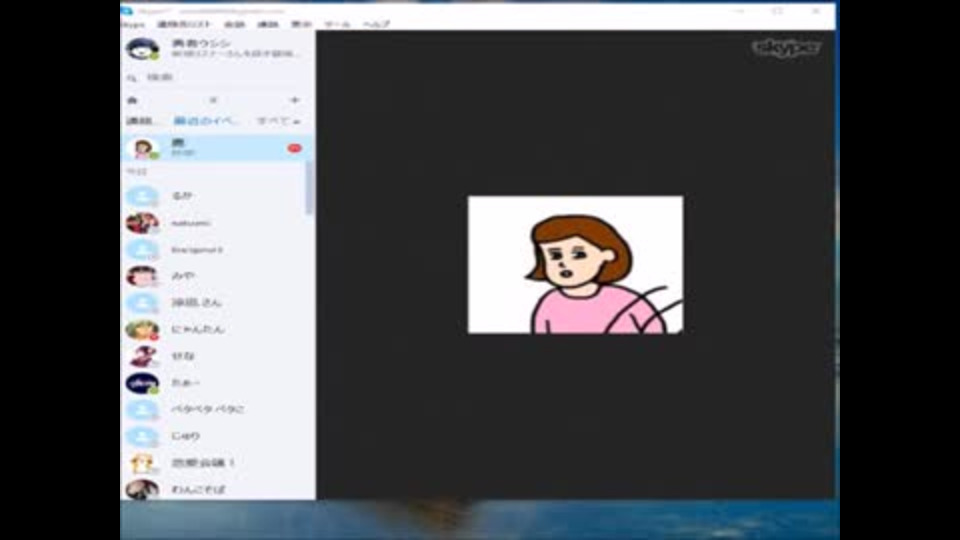Click みや's avatar picture

(x=143, y=276)
